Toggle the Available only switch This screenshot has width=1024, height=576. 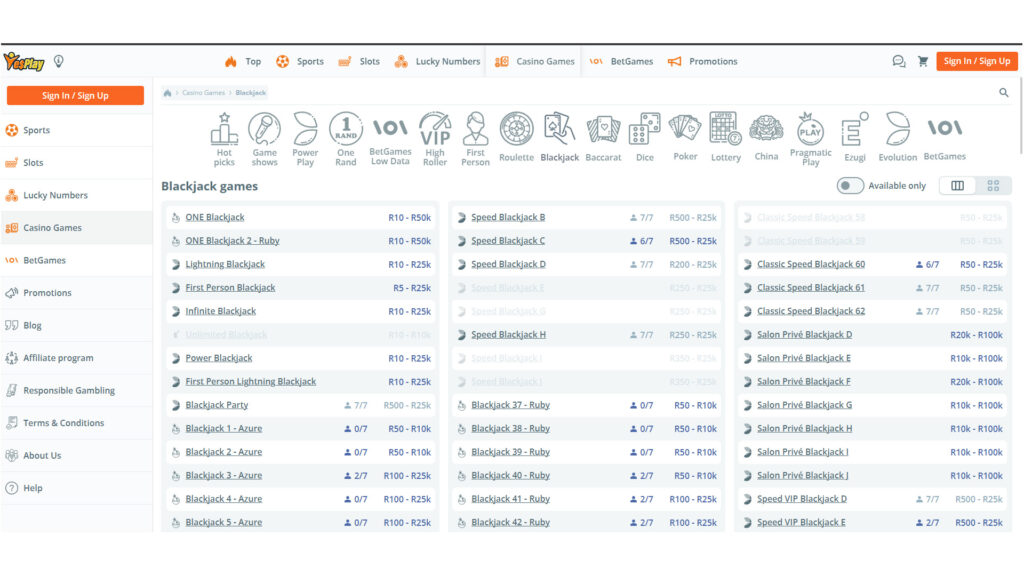click(x=850, y=186)
